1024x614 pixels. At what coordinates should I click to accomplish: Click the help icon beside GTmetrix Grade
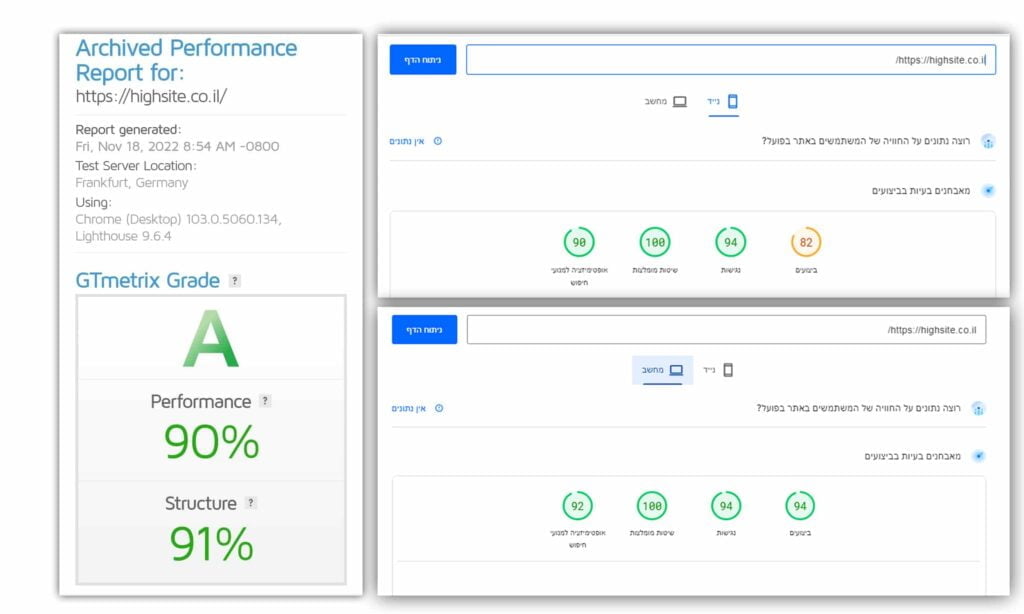tap(234, 281)
